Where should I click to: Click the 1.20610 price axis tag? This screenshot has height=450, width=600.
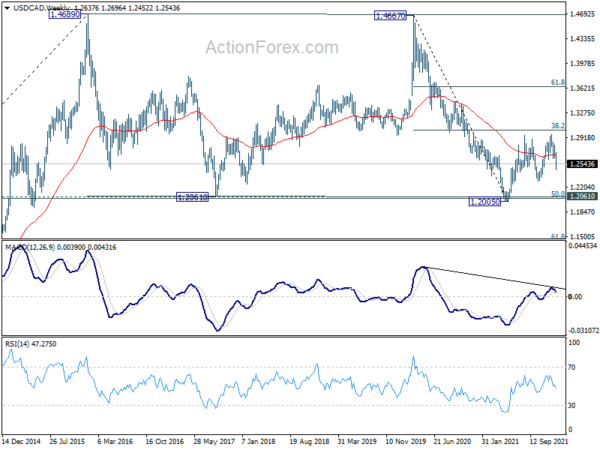(x=582, y=196)
